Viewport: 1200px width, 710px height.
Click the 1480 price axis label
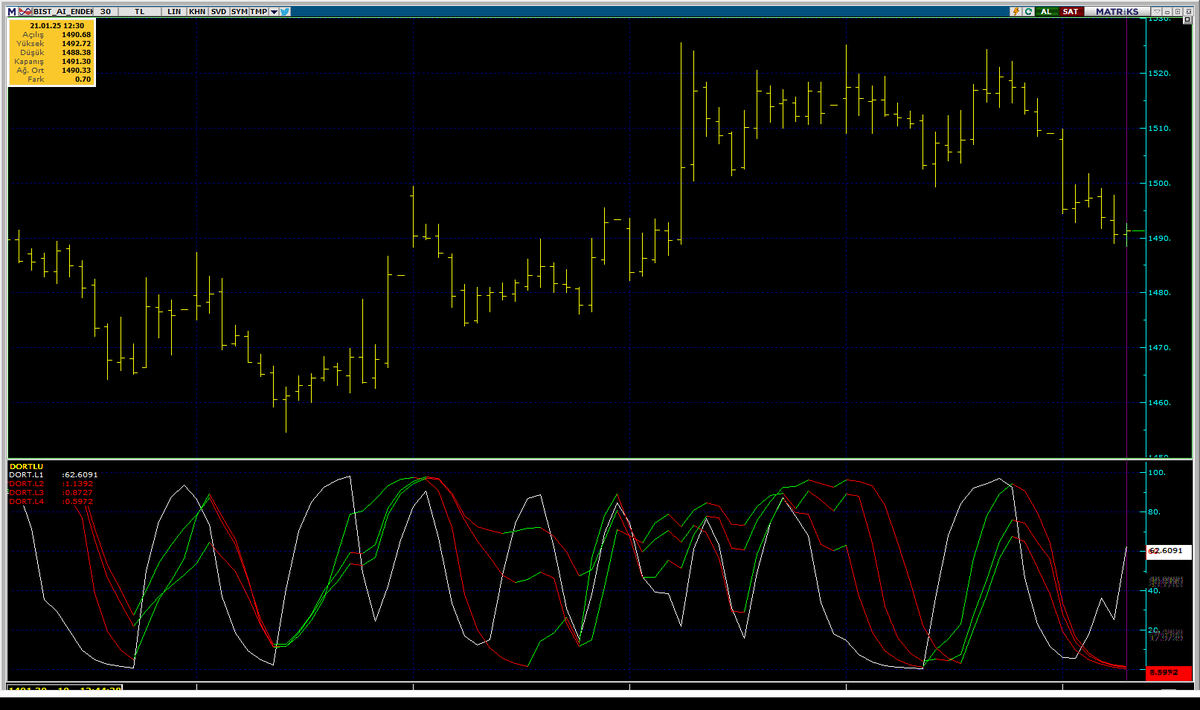click(x=1159, y=293)
